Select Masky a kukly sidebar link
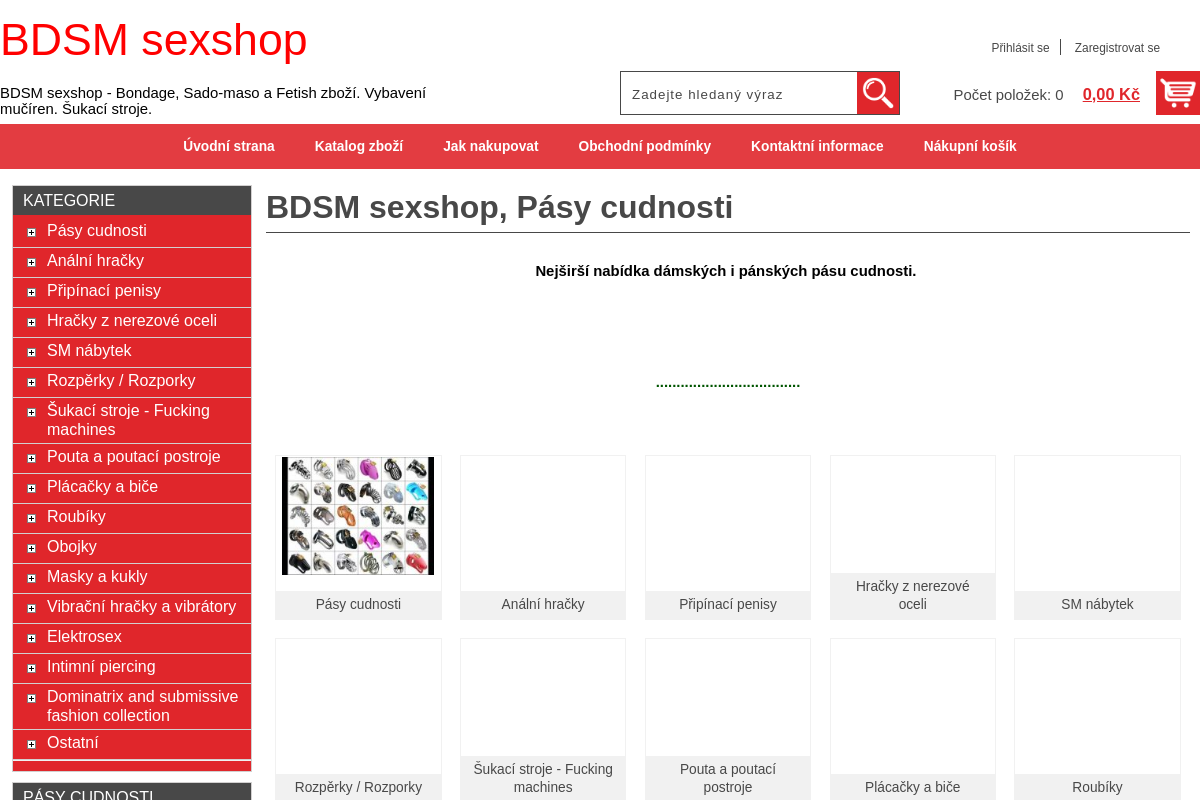The height and width of the screenshot is (800, 1200). [97, 577]
